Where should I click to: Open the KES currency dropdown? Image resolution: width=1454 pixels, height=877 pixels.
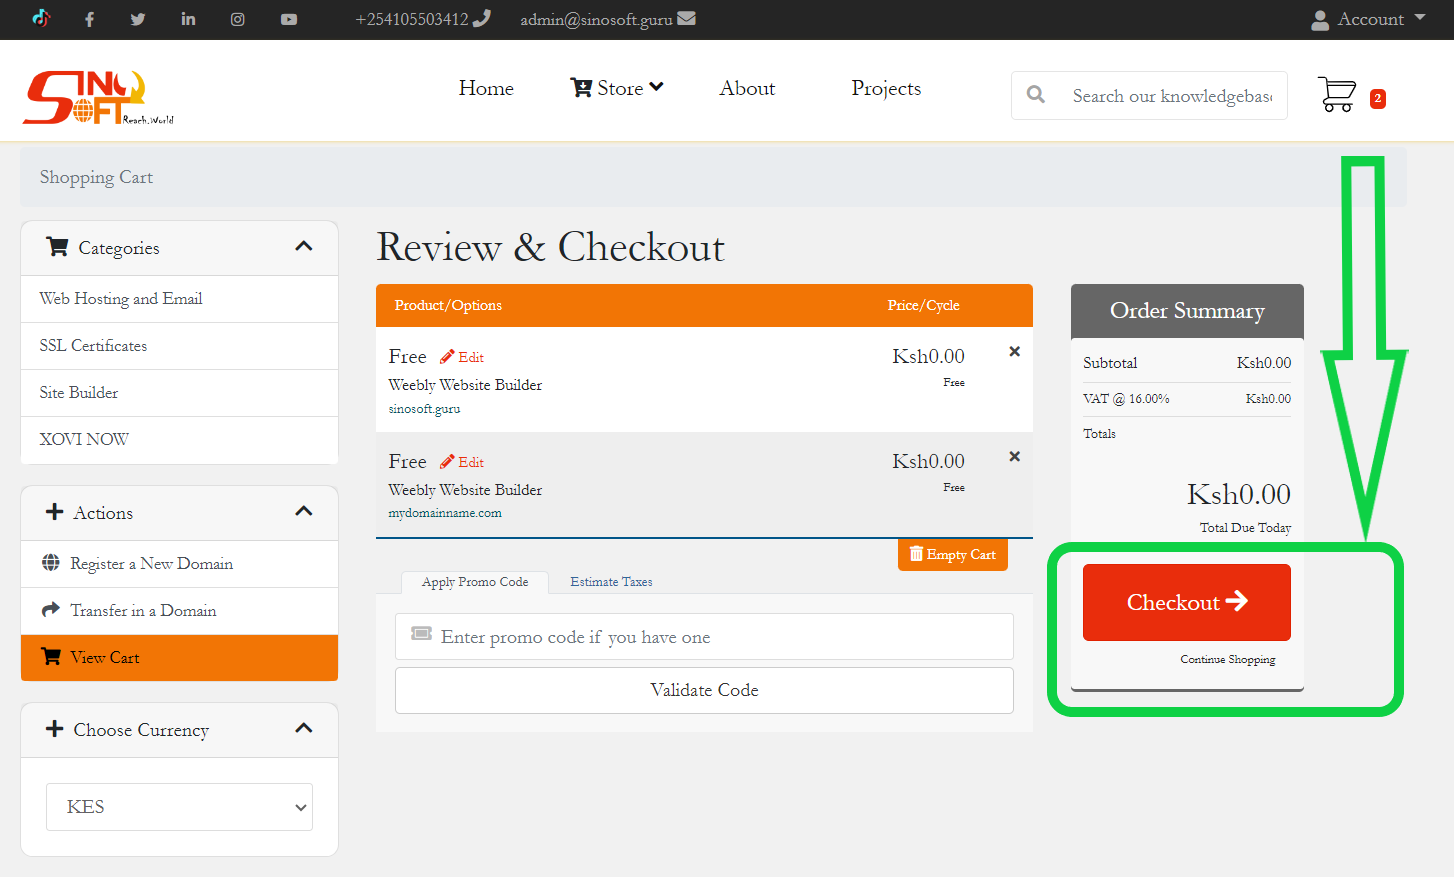(179, 807)
